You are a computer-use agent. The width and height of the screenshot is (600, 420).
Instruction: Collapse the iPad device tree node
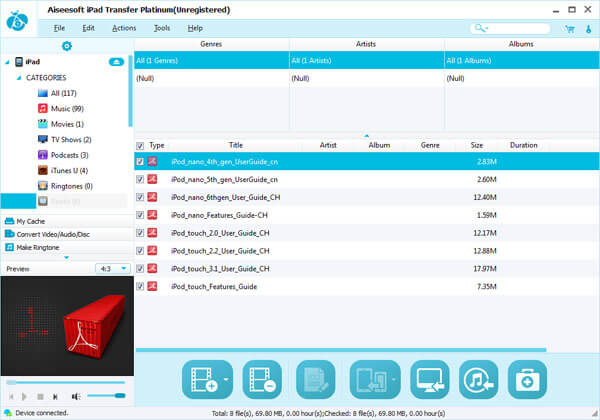[7, 62]
